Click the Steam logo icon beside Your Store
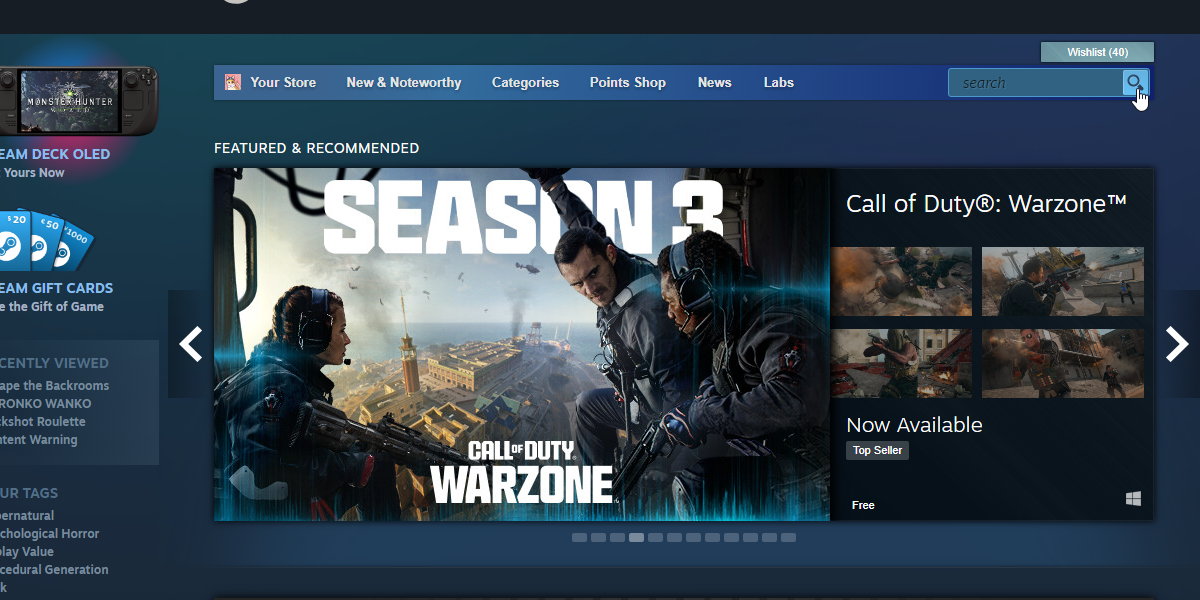Image resolution: width=1200 pixels, height=600 pixels. coord(234,82)
